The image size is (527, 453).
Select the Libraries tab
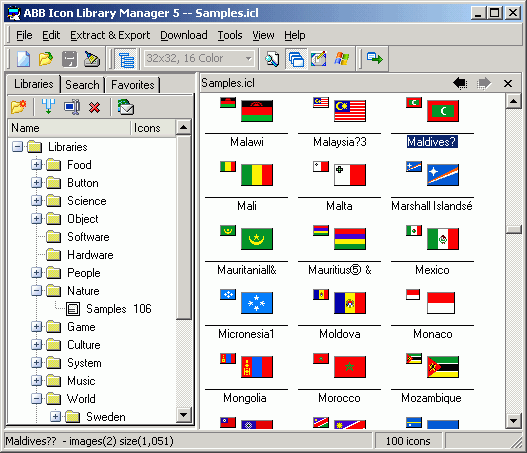tap(34, 84)
